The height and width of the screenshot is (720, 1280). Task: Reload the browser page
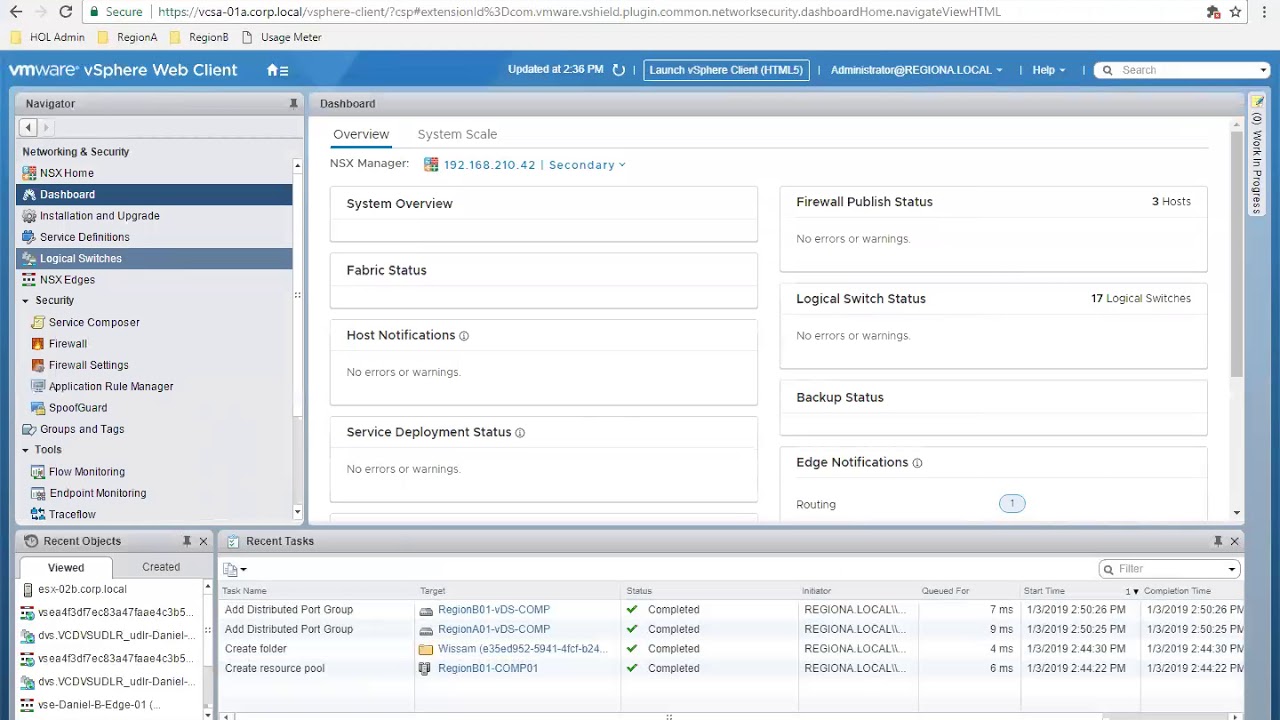[66, 12]
